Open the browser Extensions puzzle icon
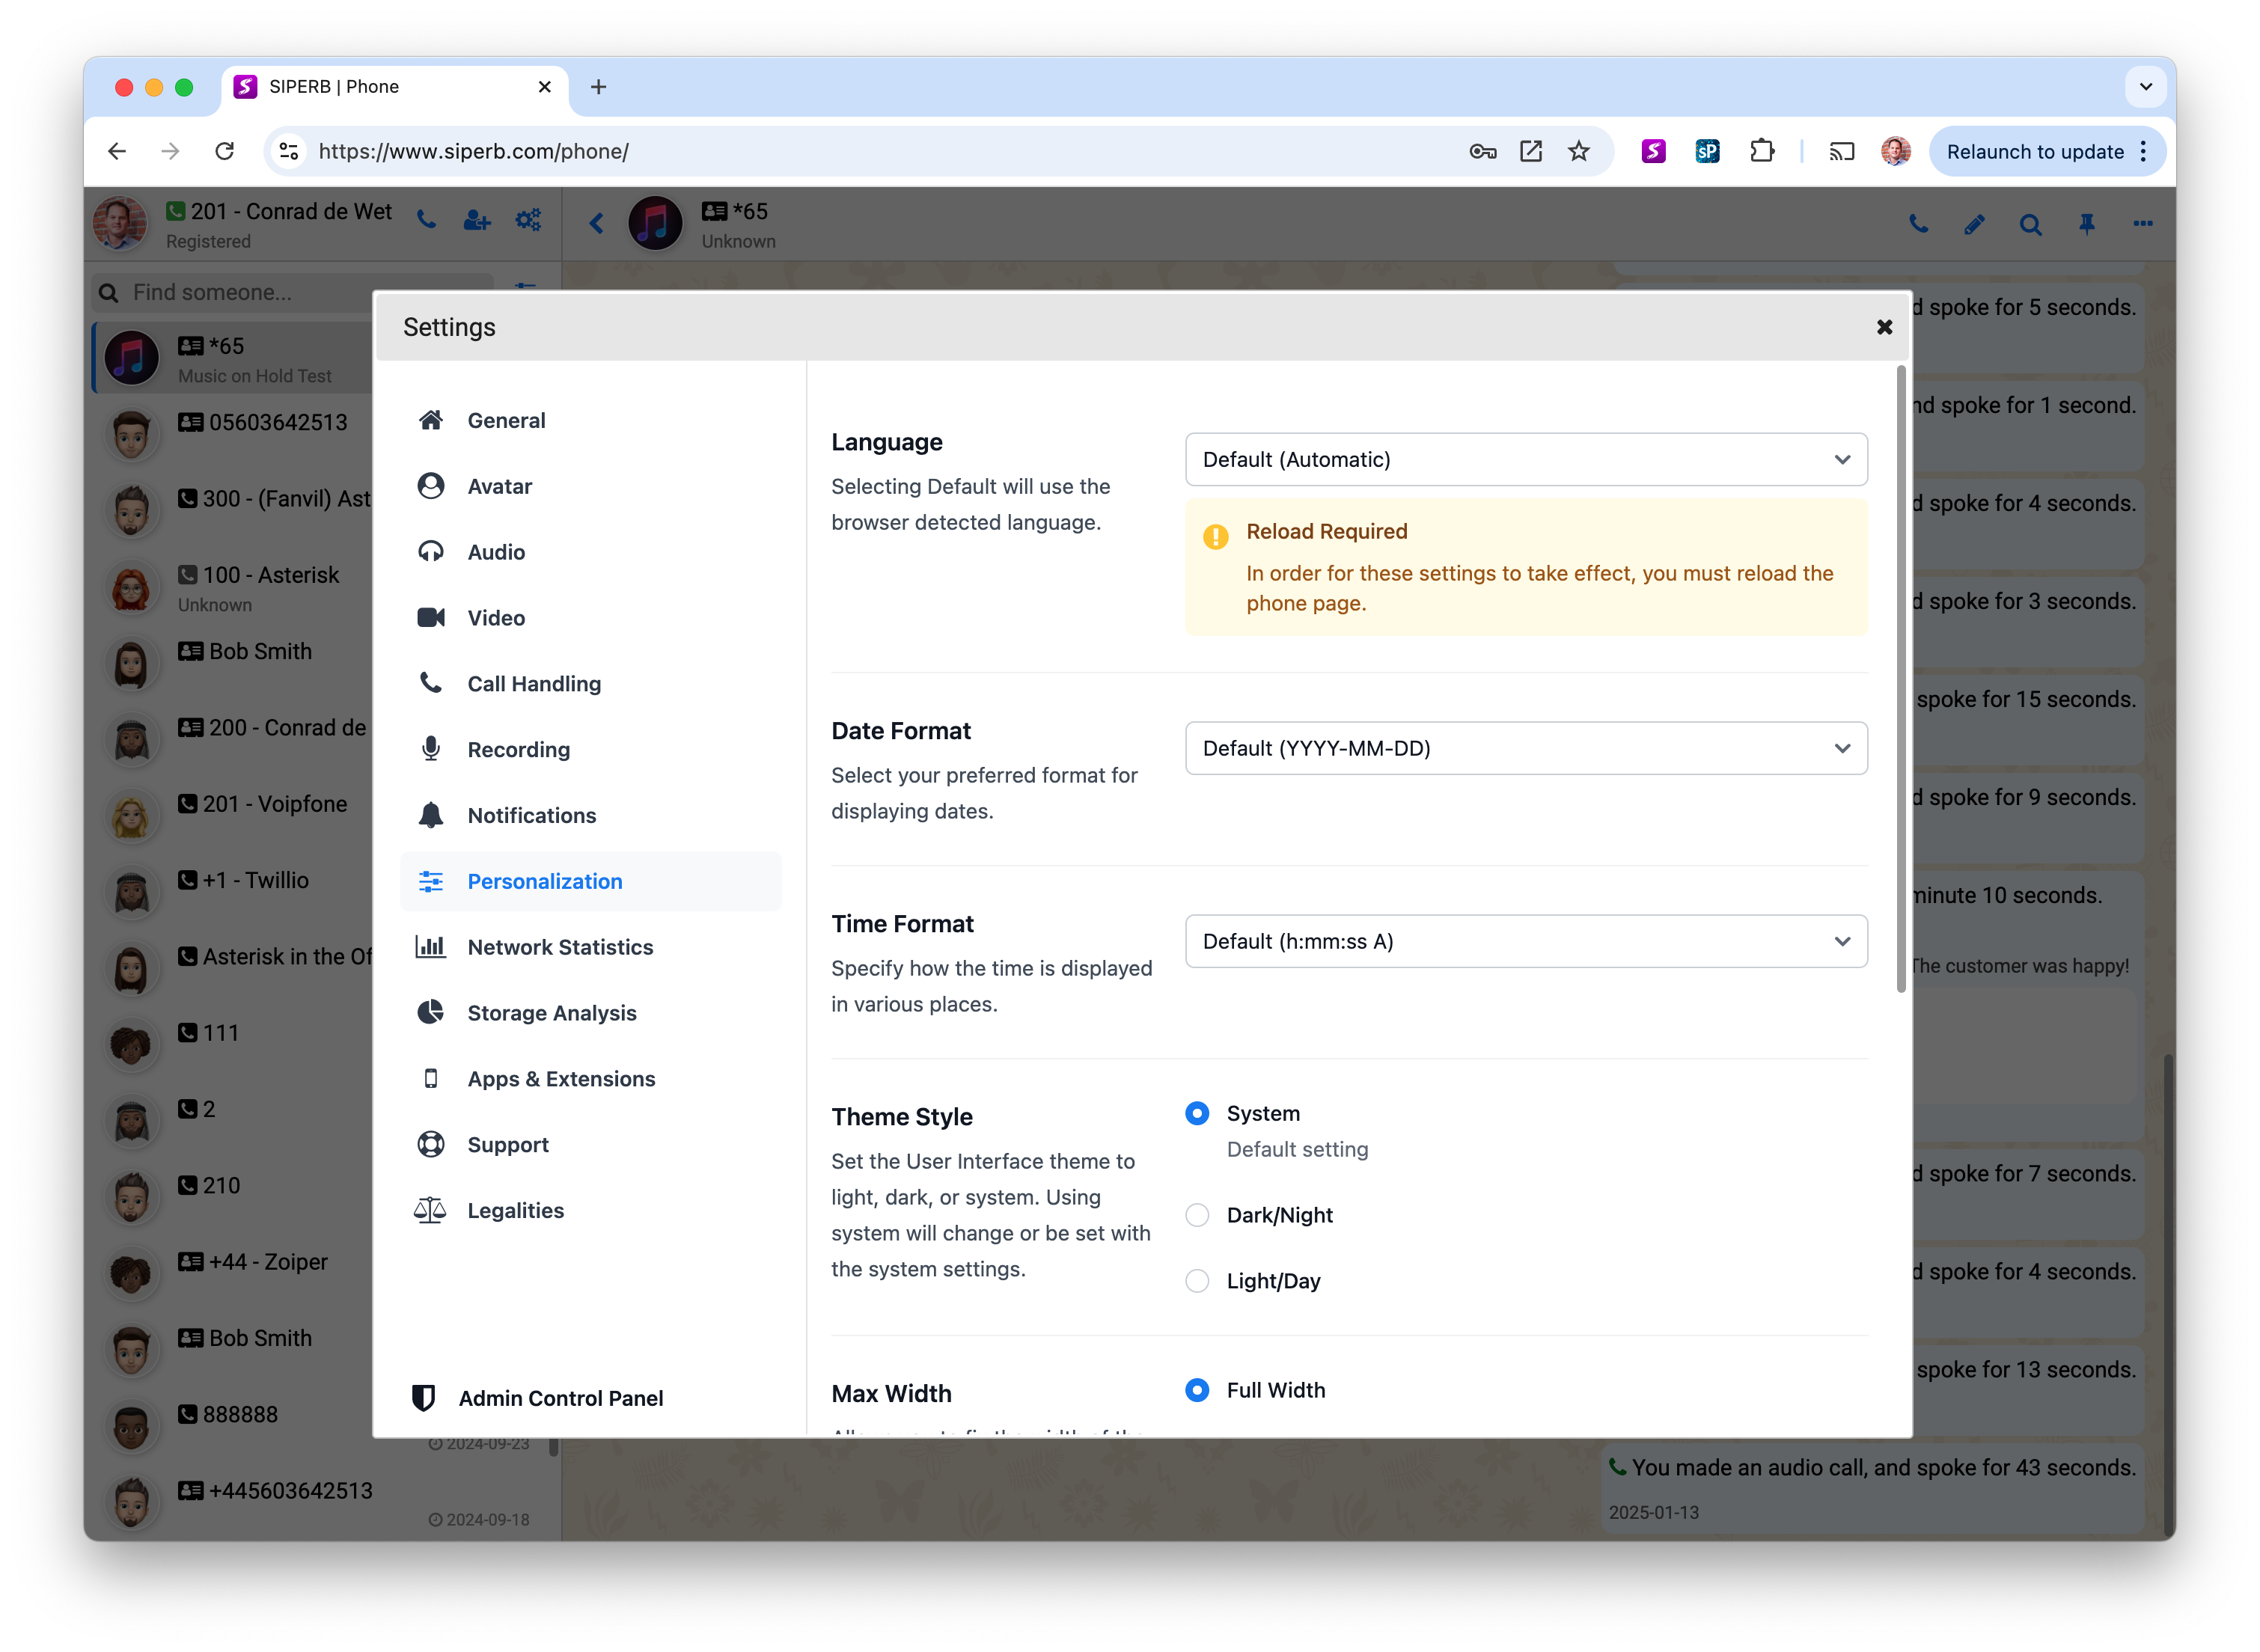Image resolution: width=2260 pixels, height=1652 pixels. (1762, 151)
